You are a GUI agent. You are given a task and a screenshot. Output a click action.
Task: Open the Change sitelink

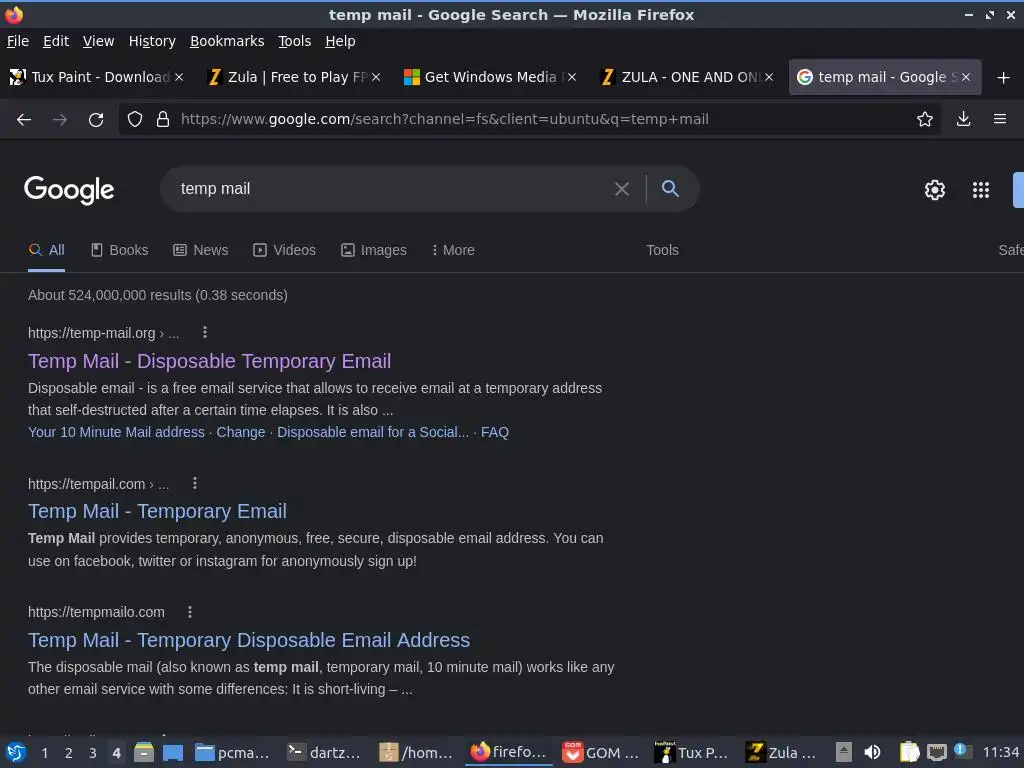[x=241, y=432]
